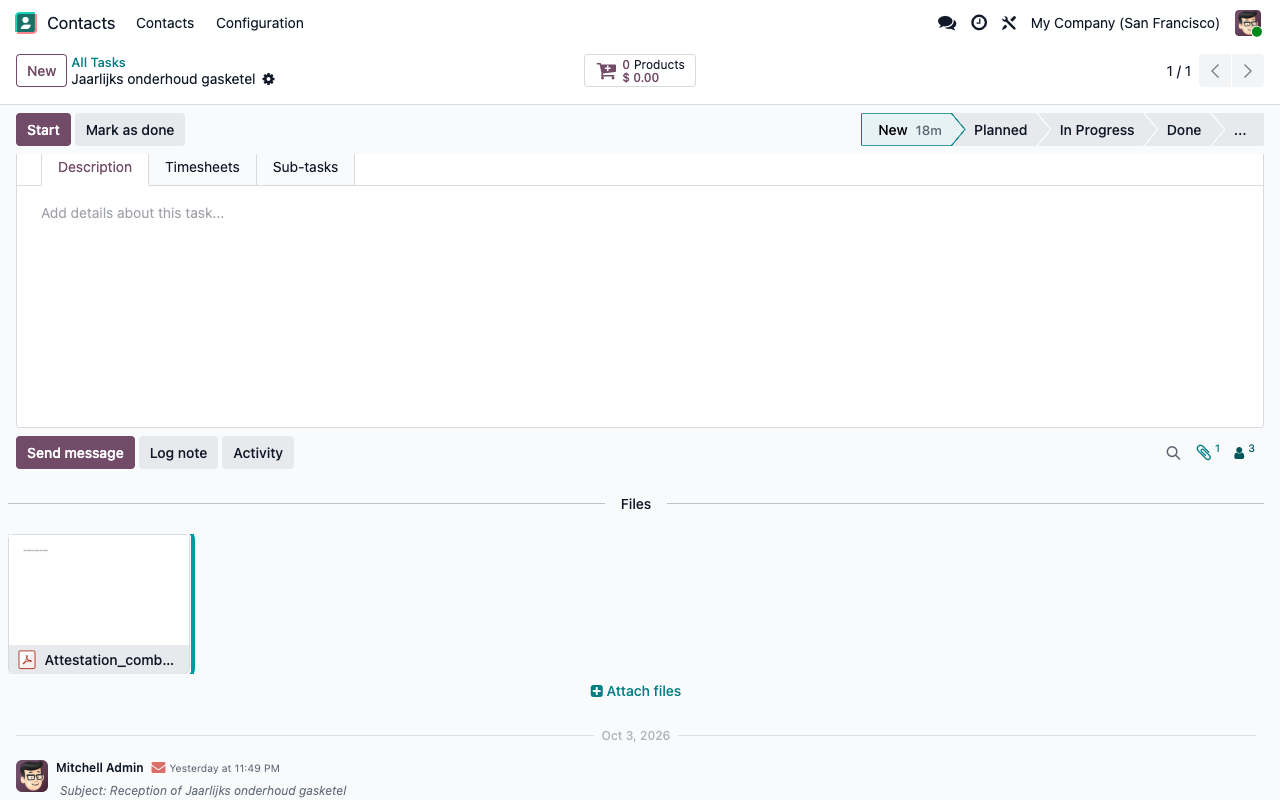Switch to the Timesheets tab
Viewport: 1280px width, 800px height.
(202, 167)
